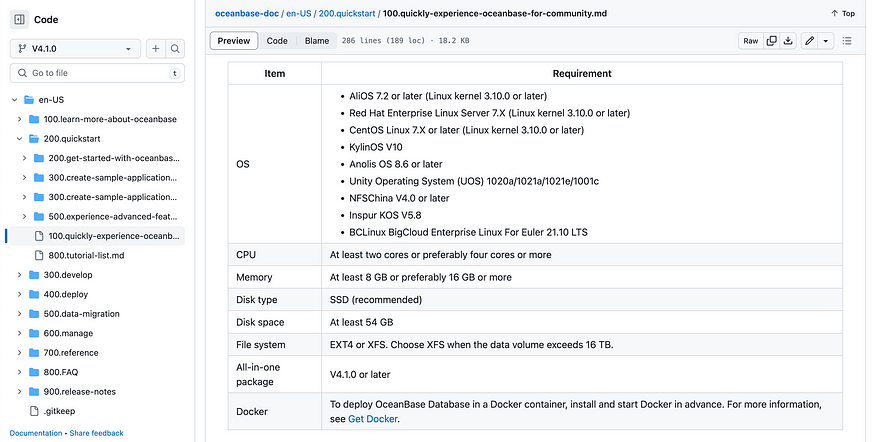Download the raw file icon

point(788,41)
